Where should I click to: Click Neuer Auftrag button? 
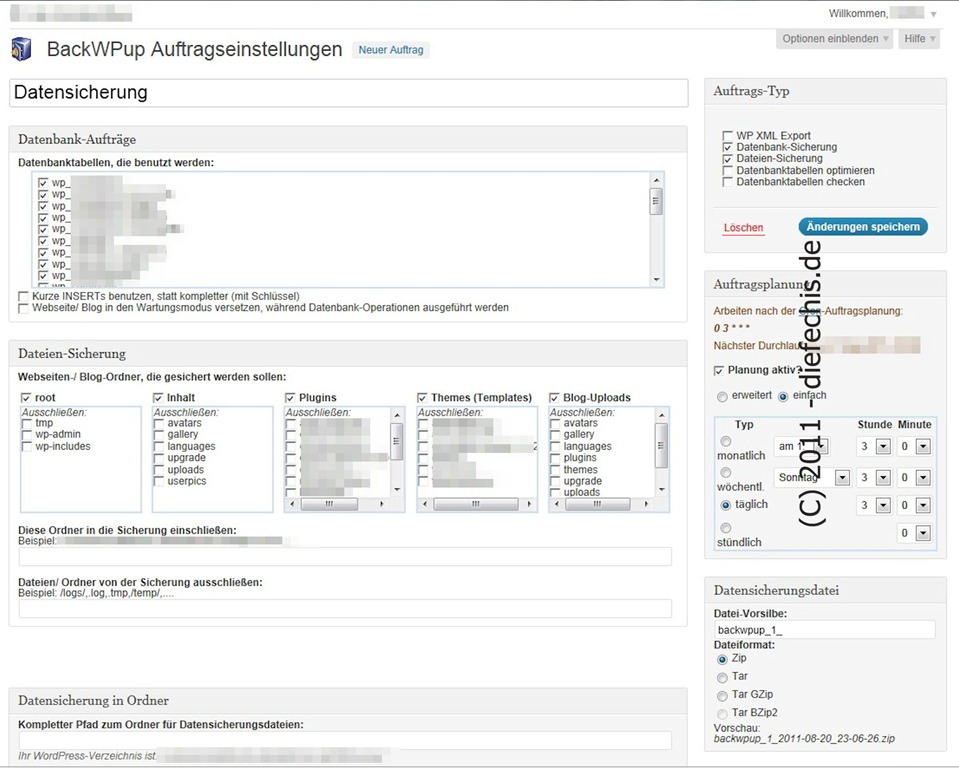pyautogui.click(x=391, y=50)
